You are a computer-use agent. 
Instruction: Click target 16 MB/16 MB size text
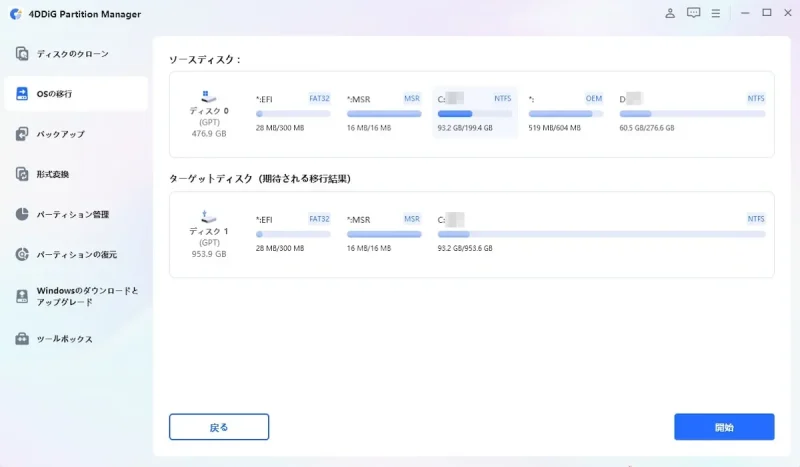pyautogui.click(x=369, y=249)
